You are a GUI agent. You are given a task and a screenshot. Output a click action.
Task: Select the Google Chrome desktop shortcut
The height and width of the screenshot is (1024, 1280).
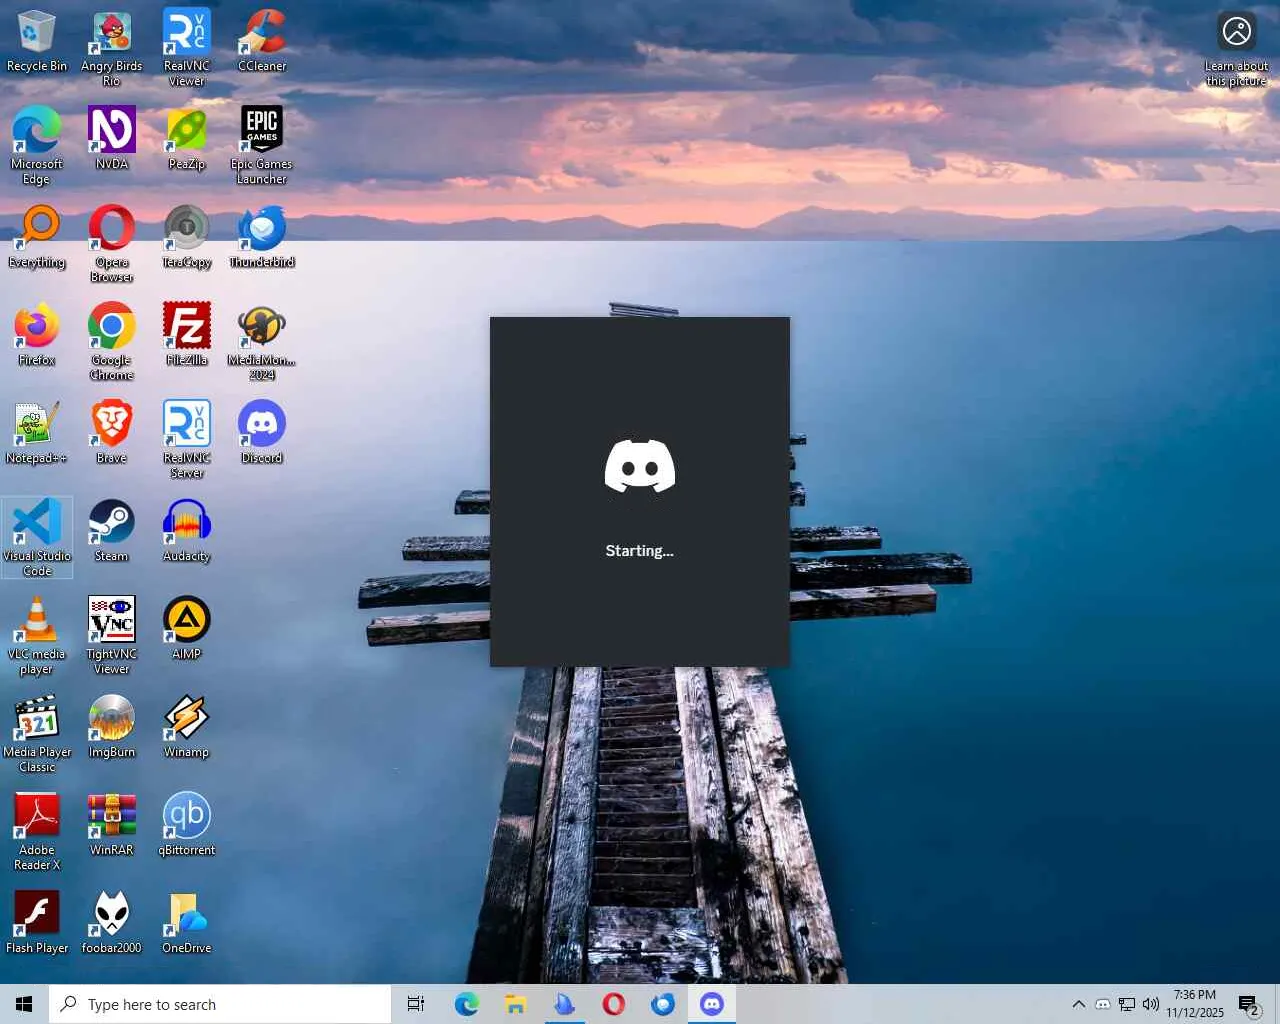(x=112, y=342)
